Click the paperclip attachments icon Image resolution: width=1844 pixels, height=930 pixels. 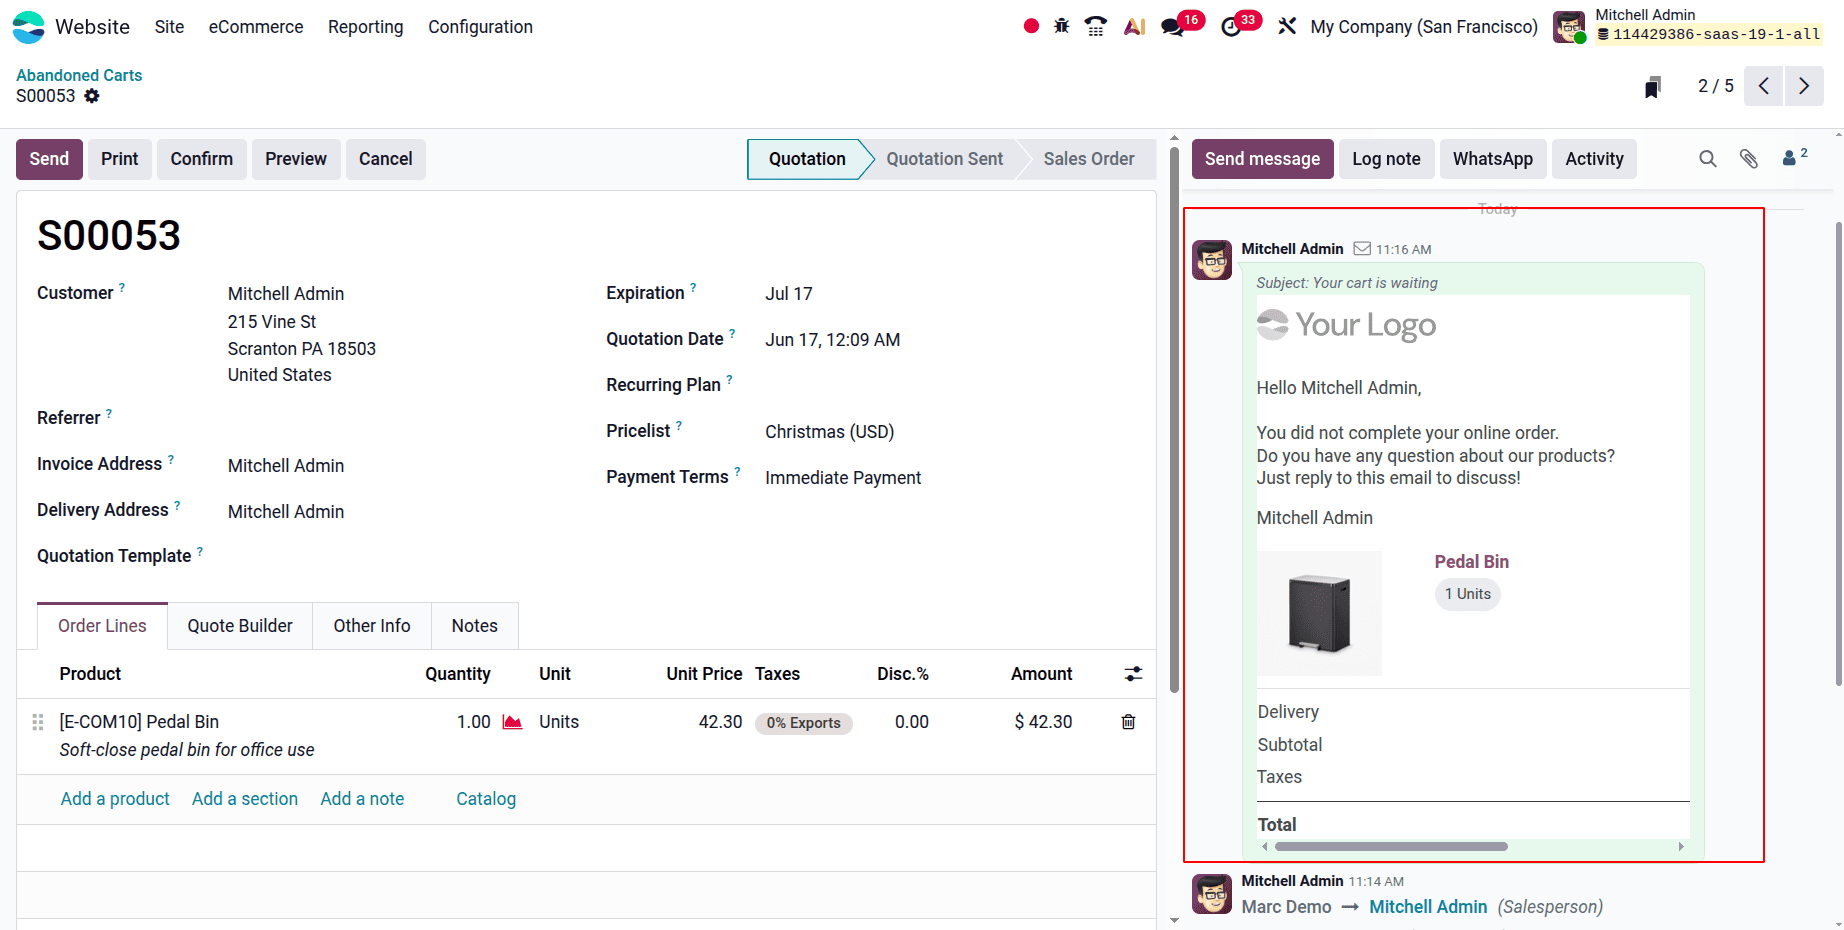coord(1749,159)
